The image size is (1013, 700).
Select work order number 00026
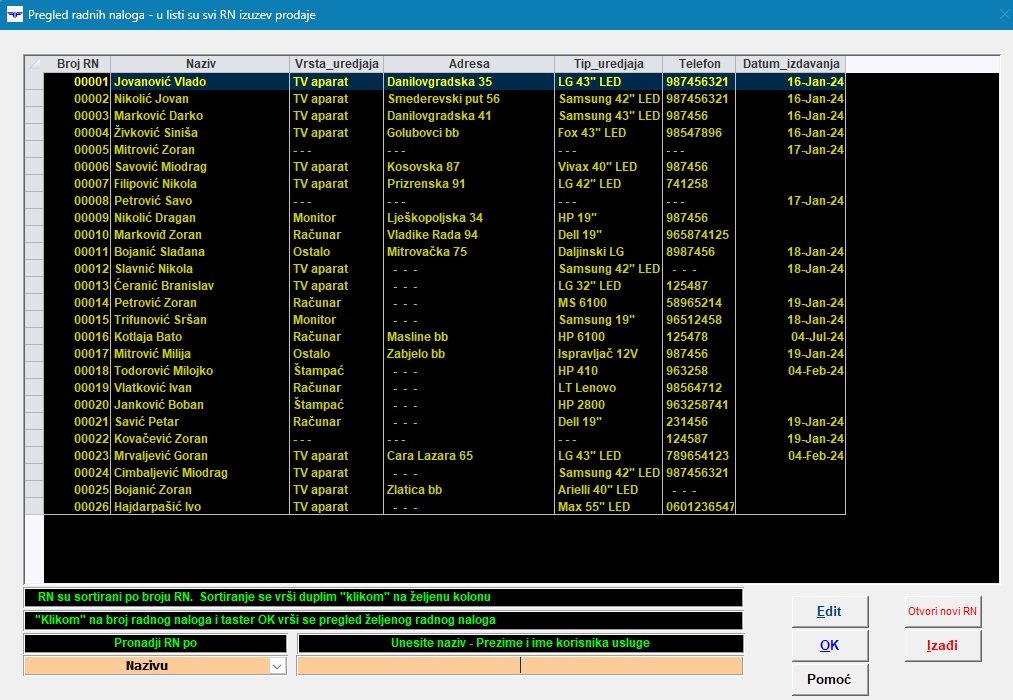click(x=90, y=507)
